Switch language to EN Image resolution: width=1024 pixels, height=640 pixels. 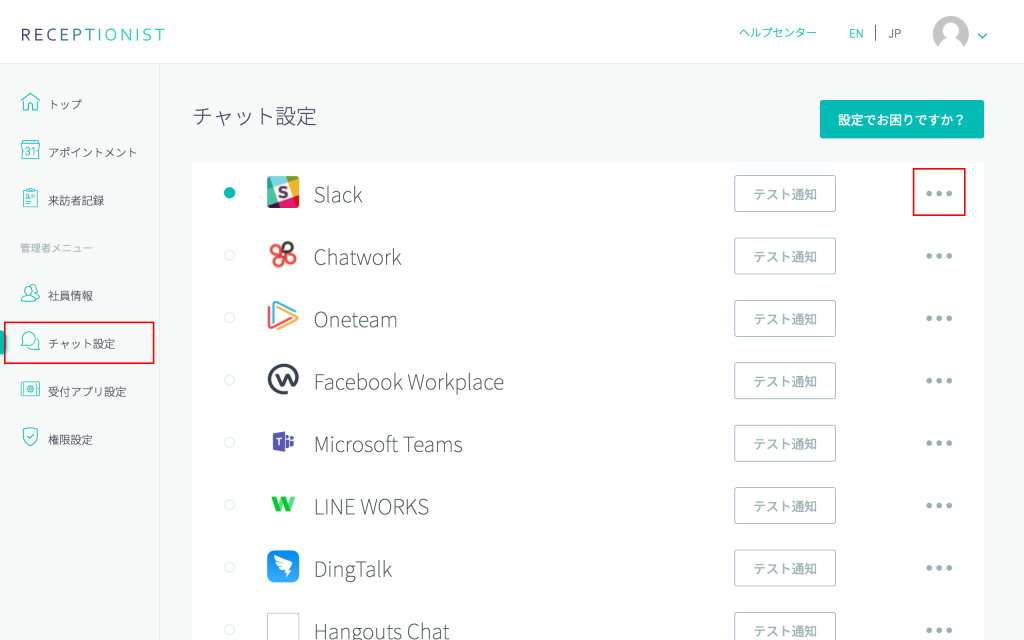tap(856, 33)
